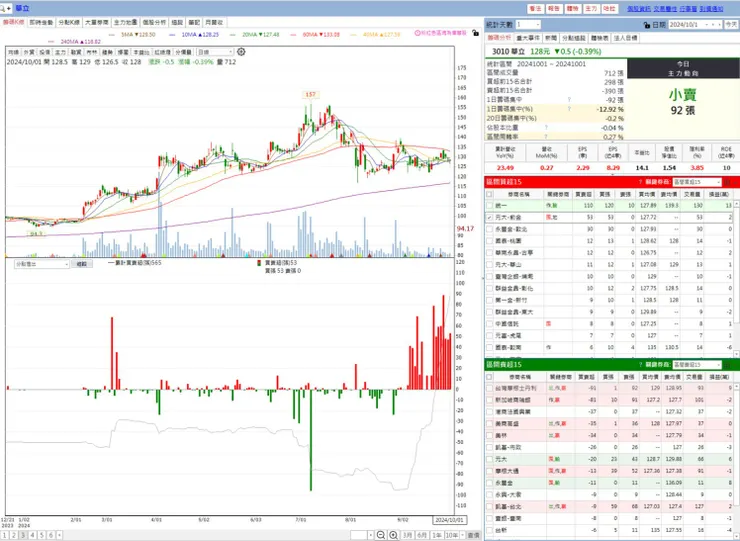Open the 日線 period dropdown on chart toolbar
The width and height of the screenshot is (740, 541).
coord(215,52)
